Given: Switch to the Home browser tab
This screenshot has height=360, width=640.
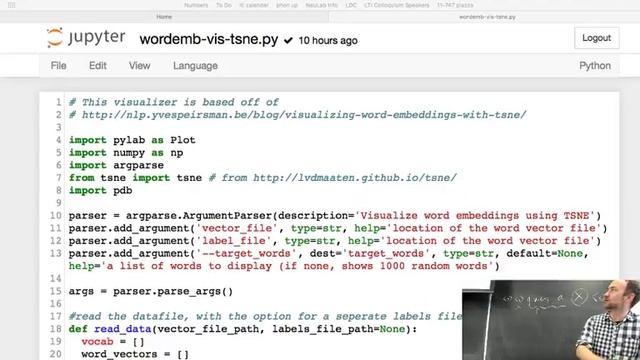Looking at the screenshot, I should coord(164,17).
